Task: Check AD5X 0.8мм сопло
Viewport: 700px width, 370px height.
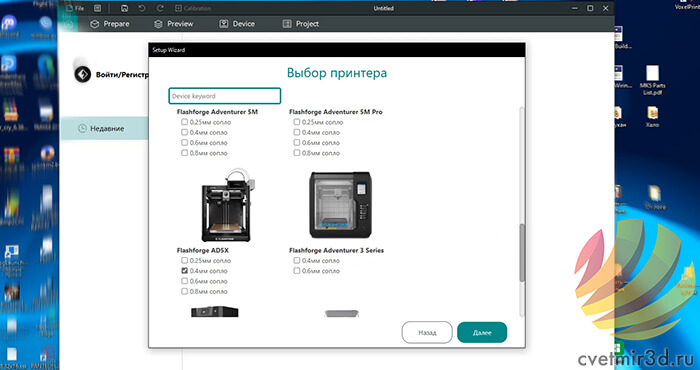Action: click(184, 291)
